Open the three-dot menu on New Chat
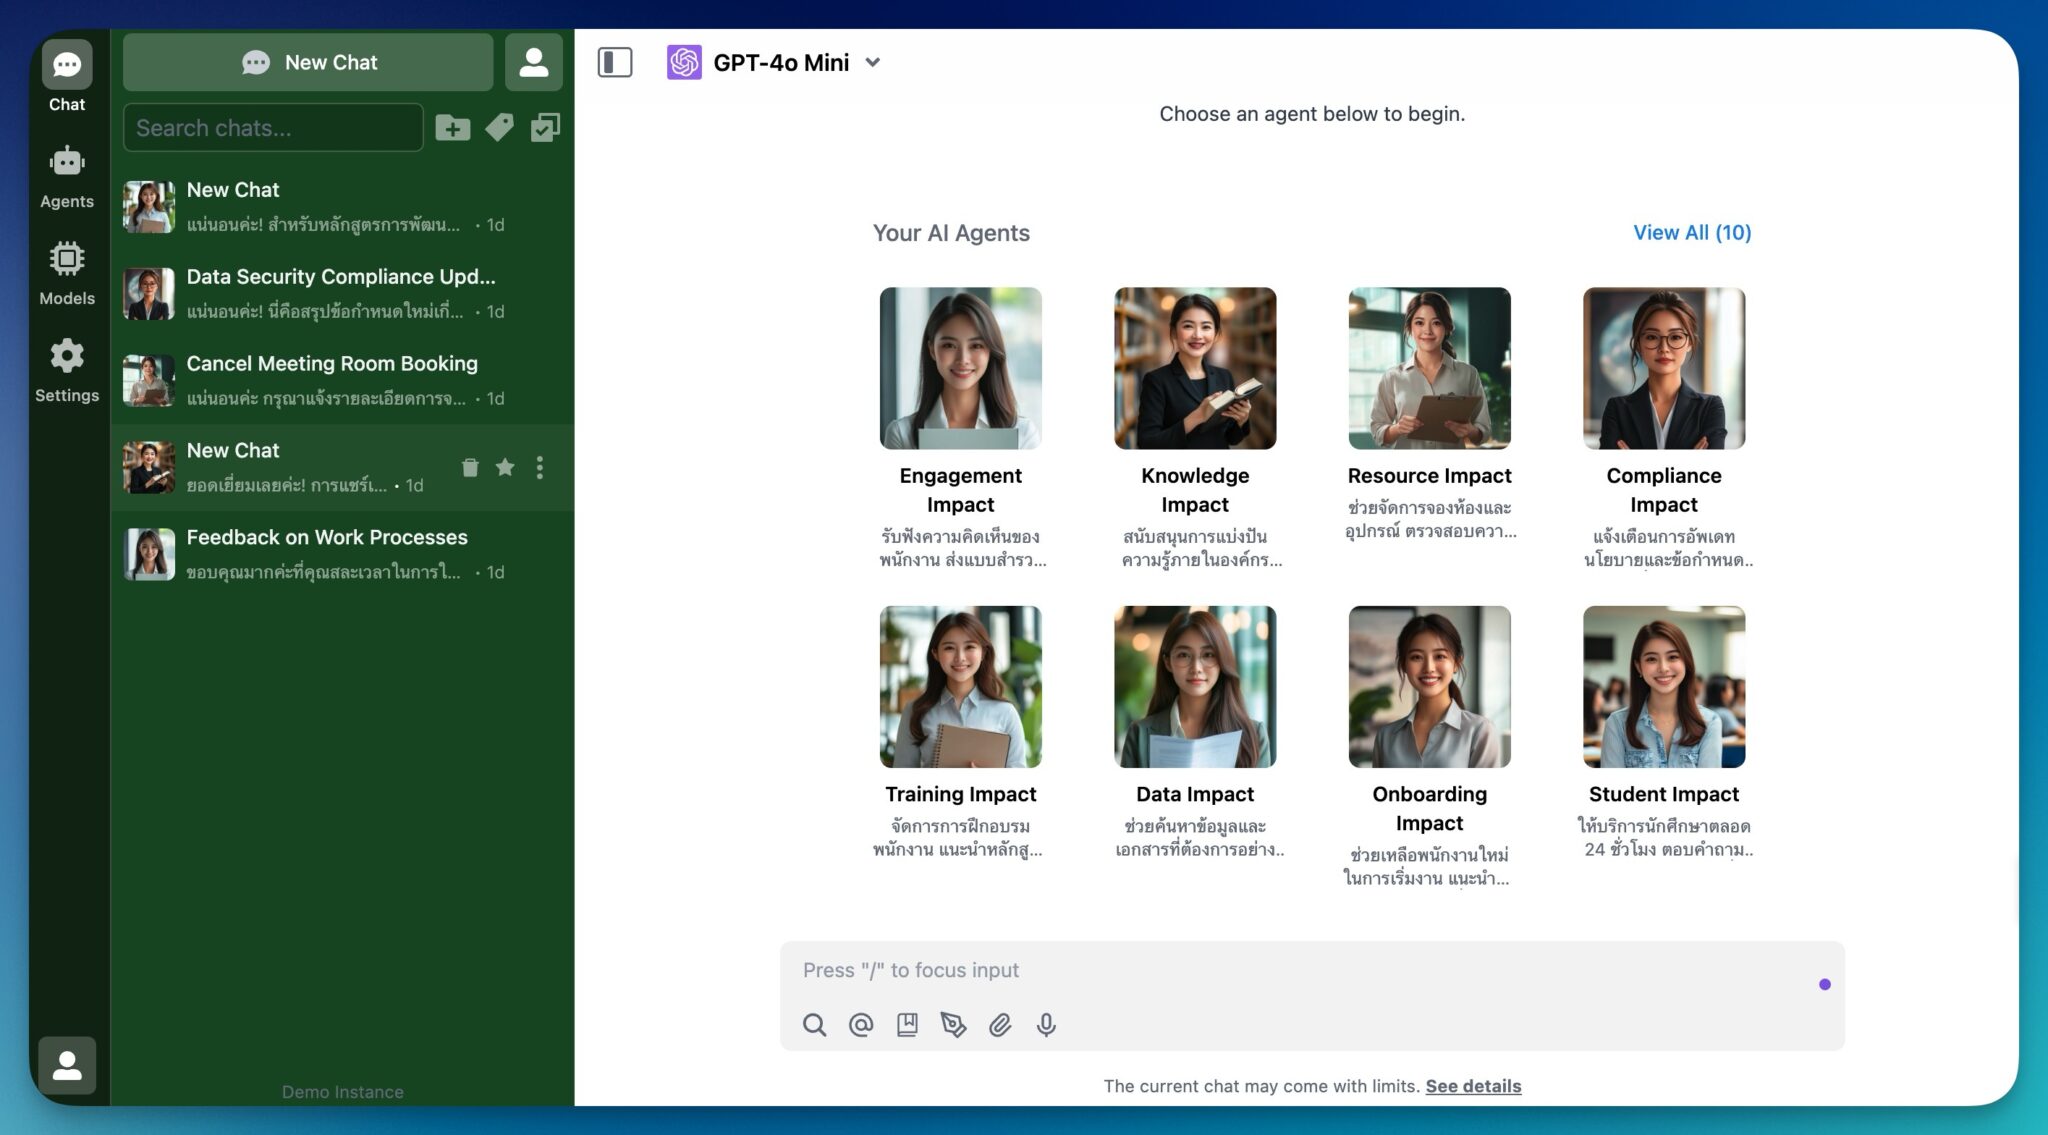Viewport: 2048px width, 1135px height. pyautogui.click(x=540, y=467)
